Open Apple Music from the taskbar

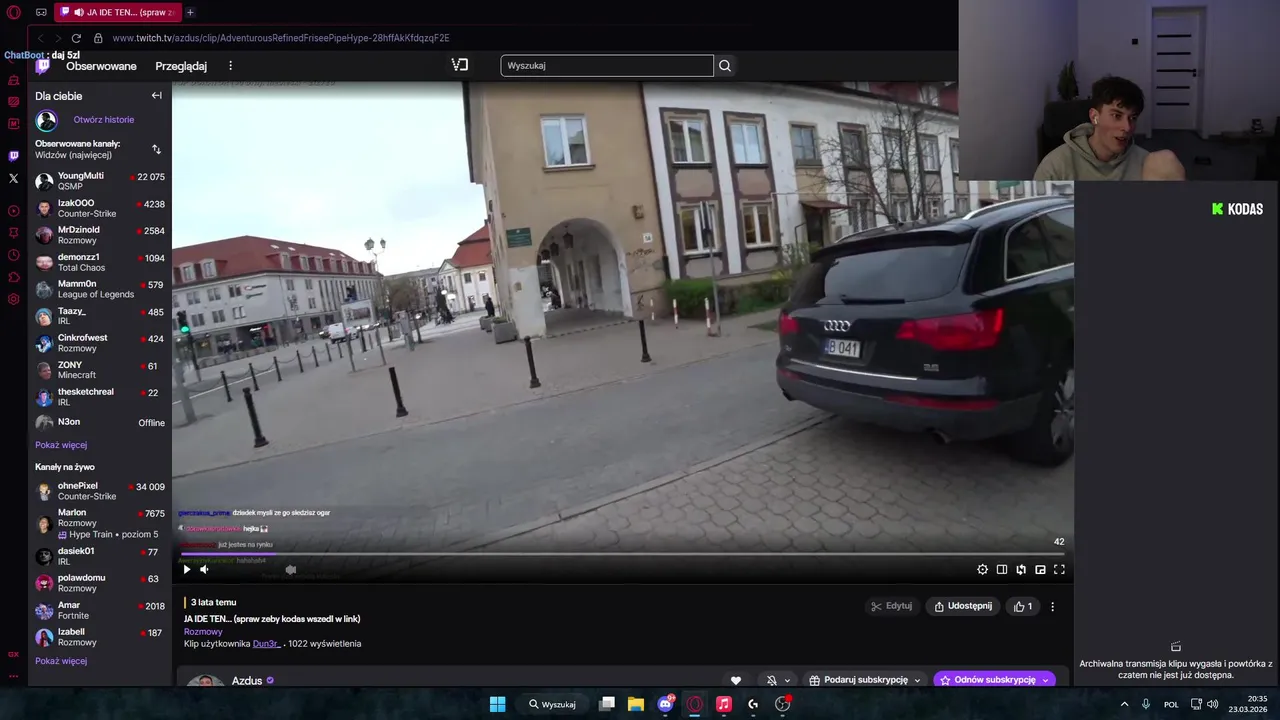(724, 704)
